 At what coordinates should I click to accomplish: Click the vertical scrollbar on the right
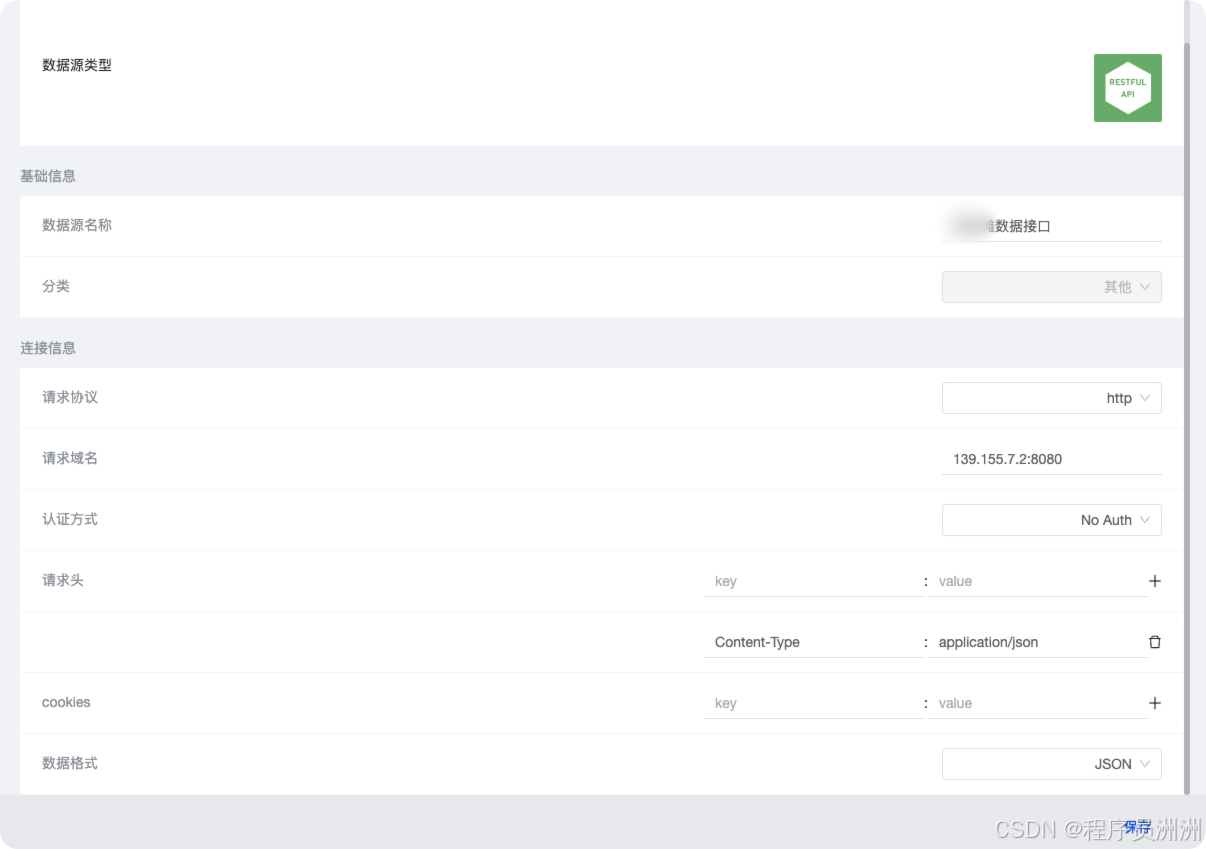coord(1187,400)
